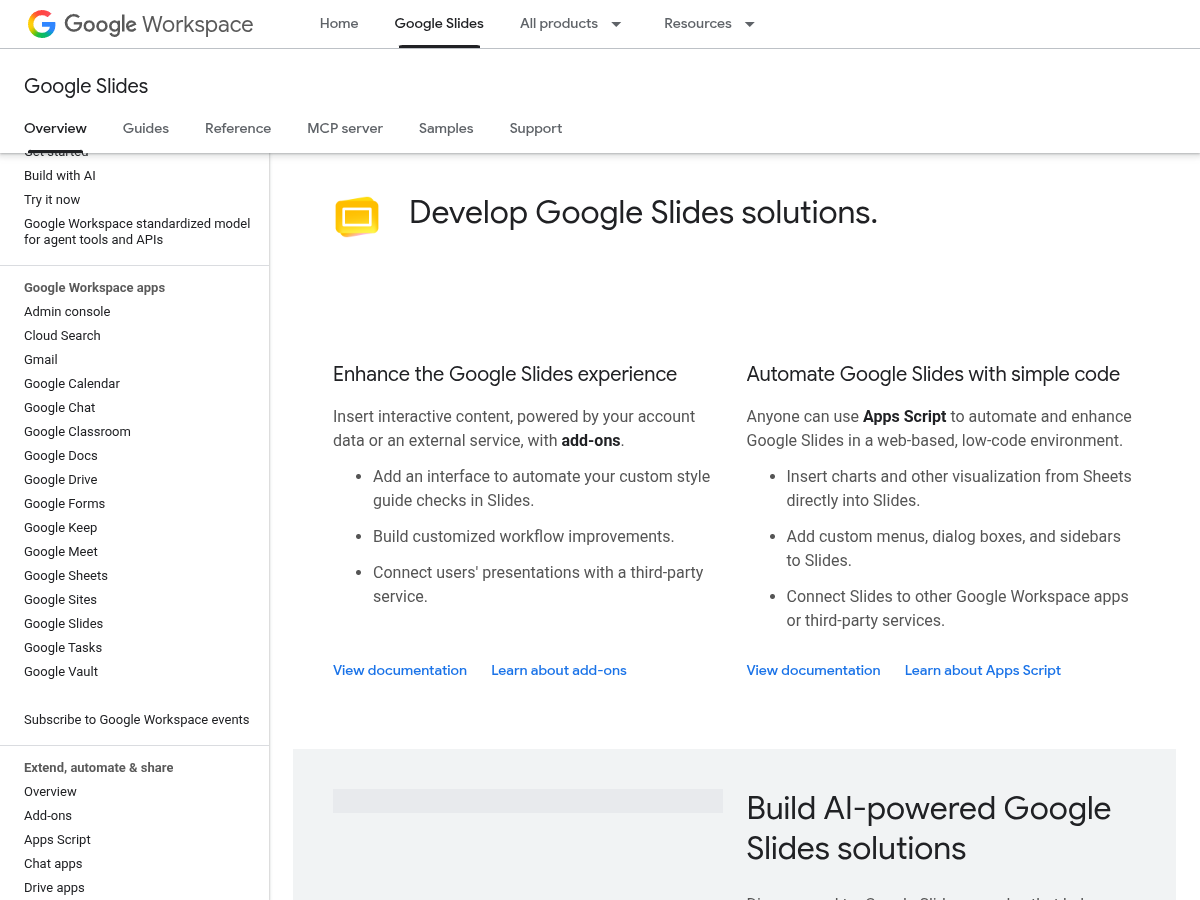
Task: Select Try it now in sidebar
Action: [x=52, y=199]
